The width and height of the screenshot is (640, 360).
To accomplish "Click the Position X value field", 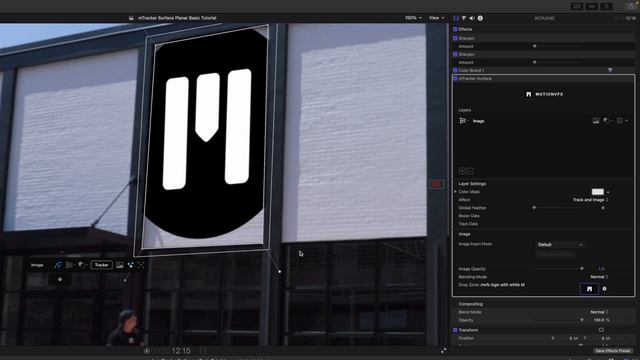I will coord(573,338).
